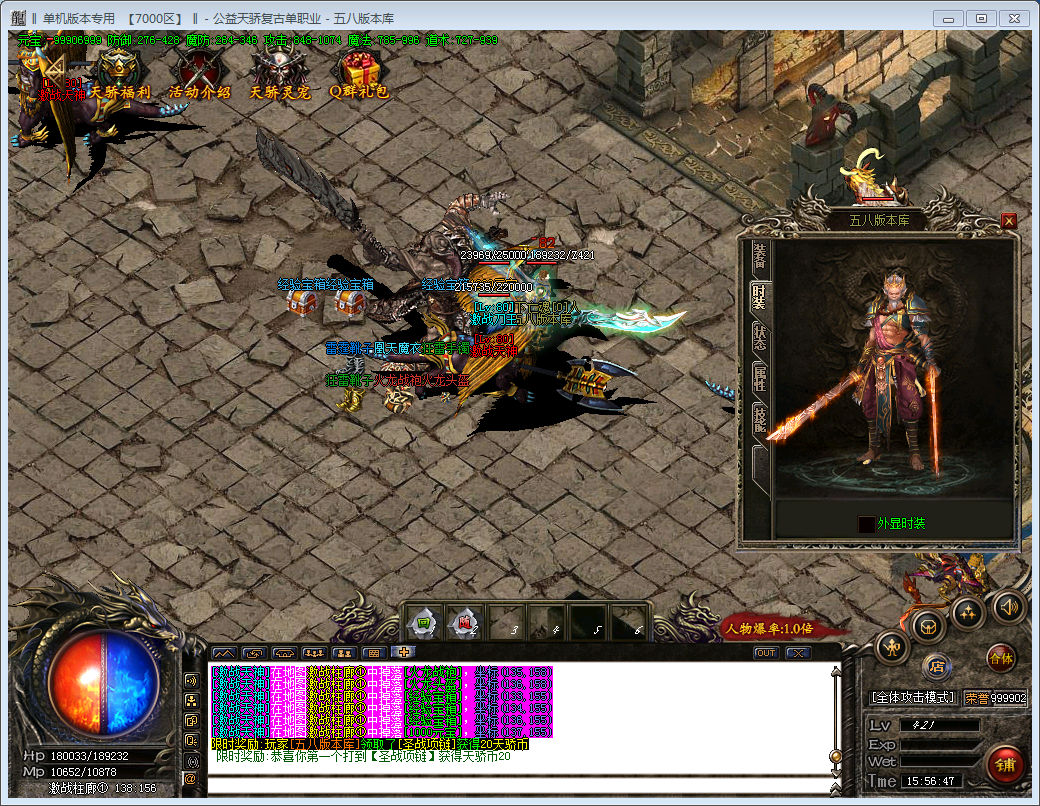Screen dimensions: 1040x806
Task: Open the 天骄福利 welfare icon
Action: pos(119,74)
